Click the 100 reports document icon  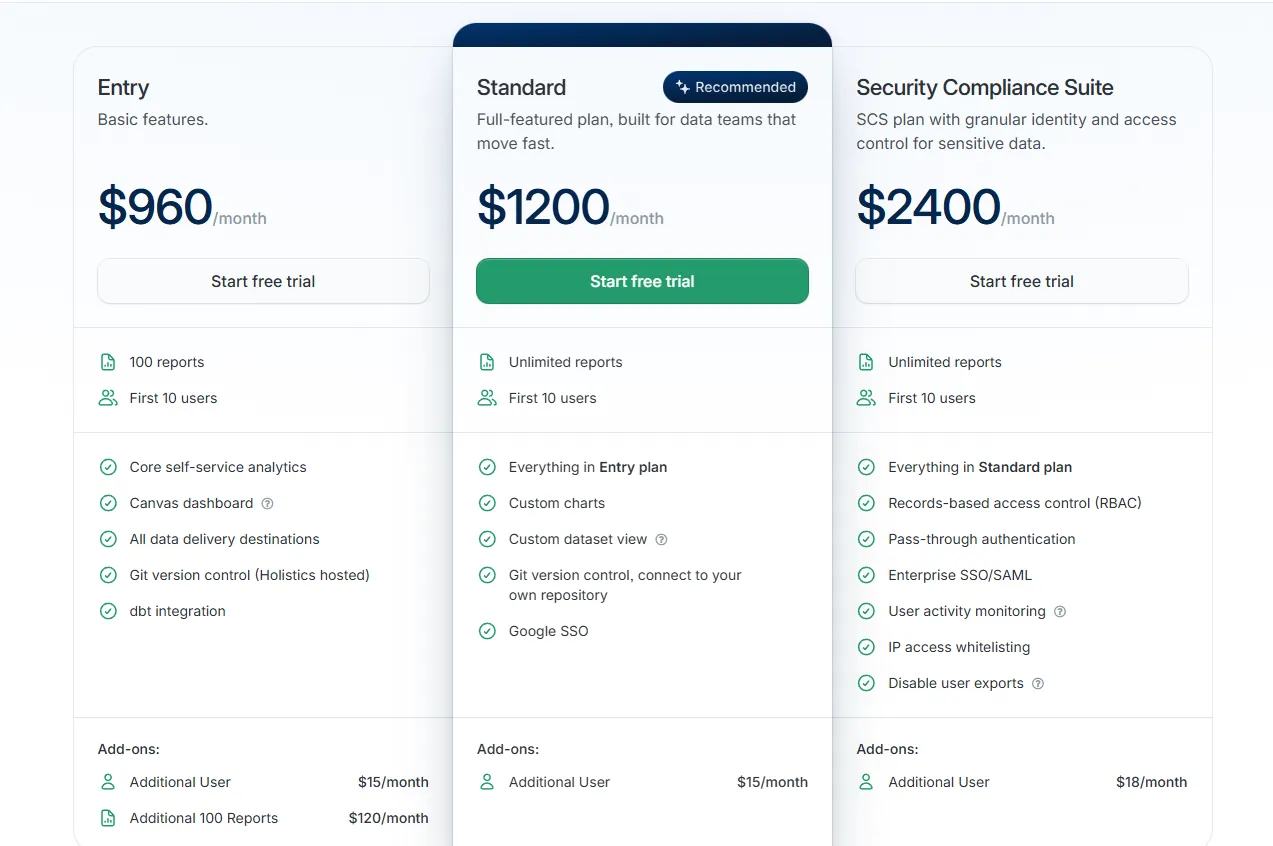click(108, 362)
